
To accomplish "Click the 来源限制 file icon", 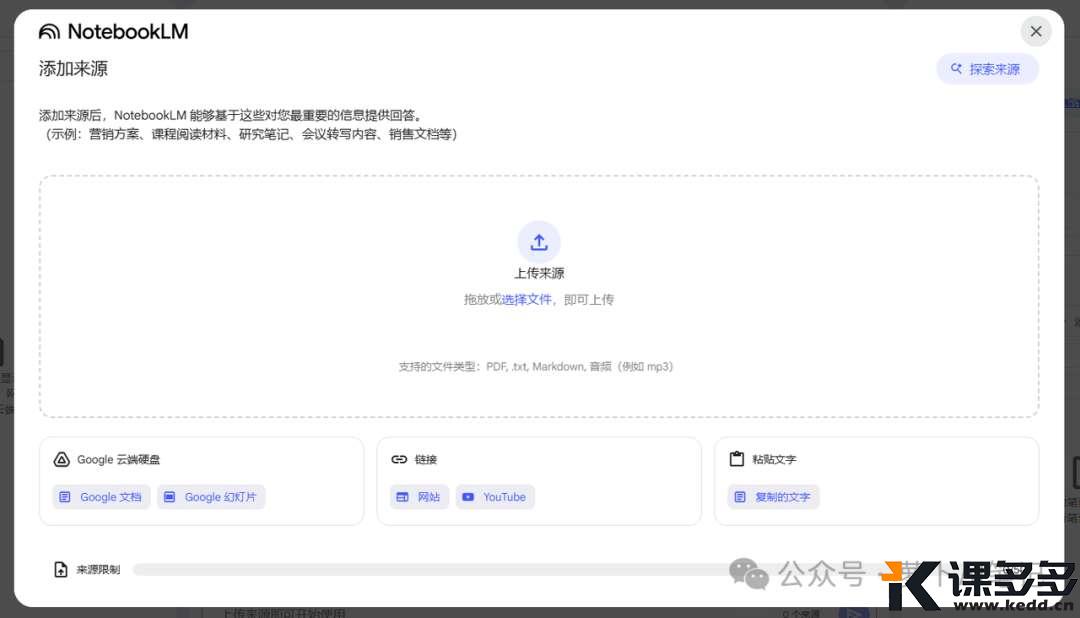I will [61, 569].
